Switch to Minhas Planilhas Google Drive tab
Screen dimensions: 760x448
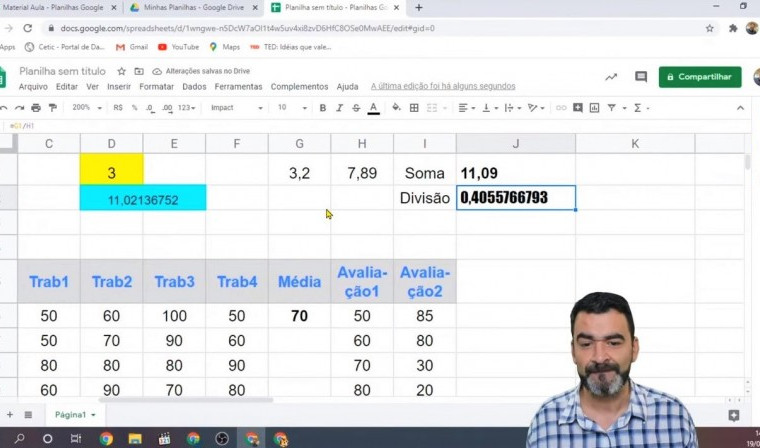[x=191, y=7]
